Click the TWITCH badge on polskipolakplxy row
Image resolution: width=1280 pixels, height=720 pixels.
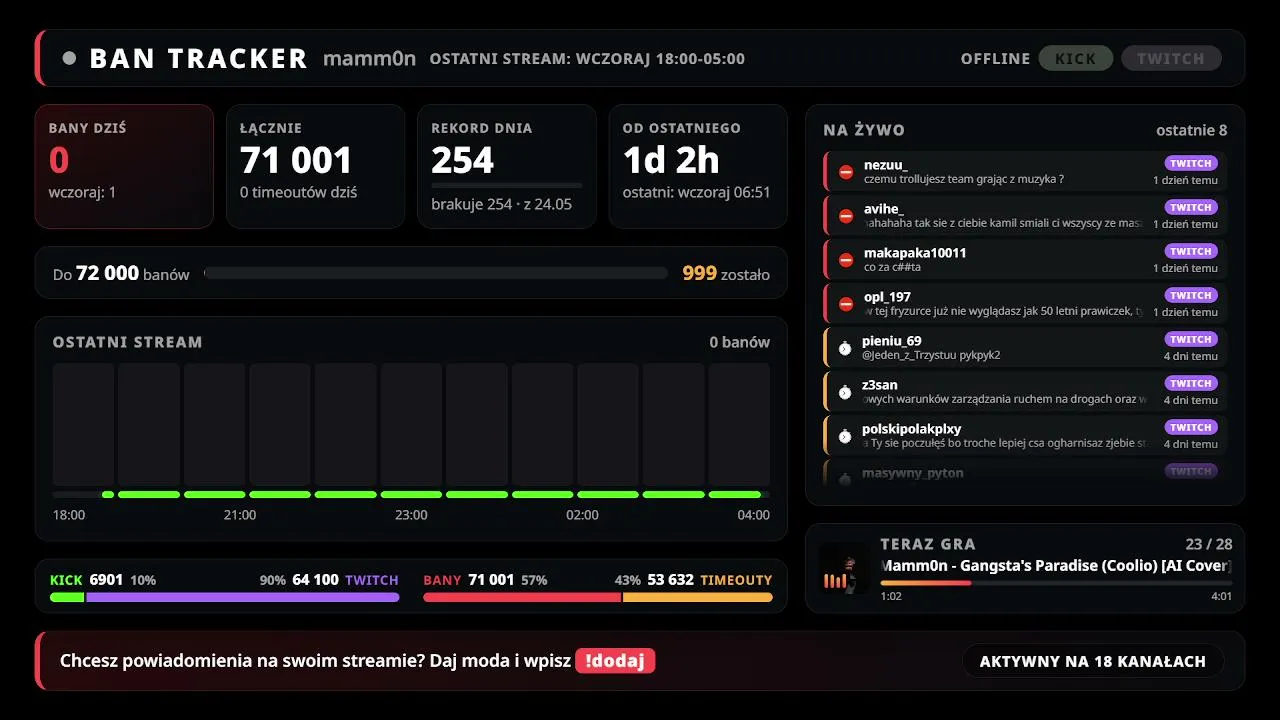point(1191,427)
